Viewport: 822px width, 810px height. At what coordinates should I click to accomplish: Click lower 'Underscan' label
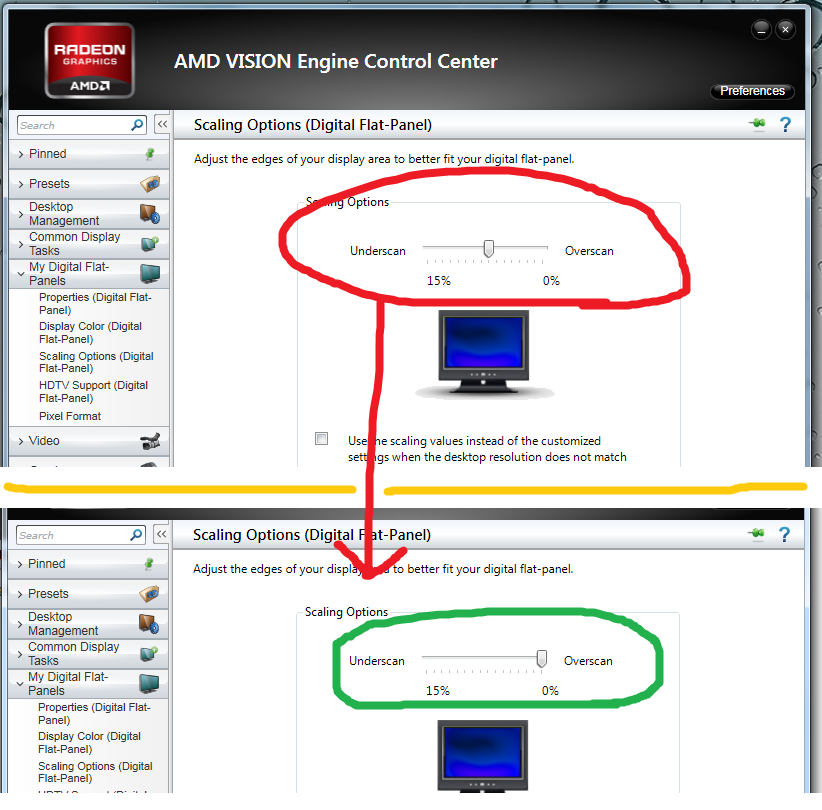376,661
